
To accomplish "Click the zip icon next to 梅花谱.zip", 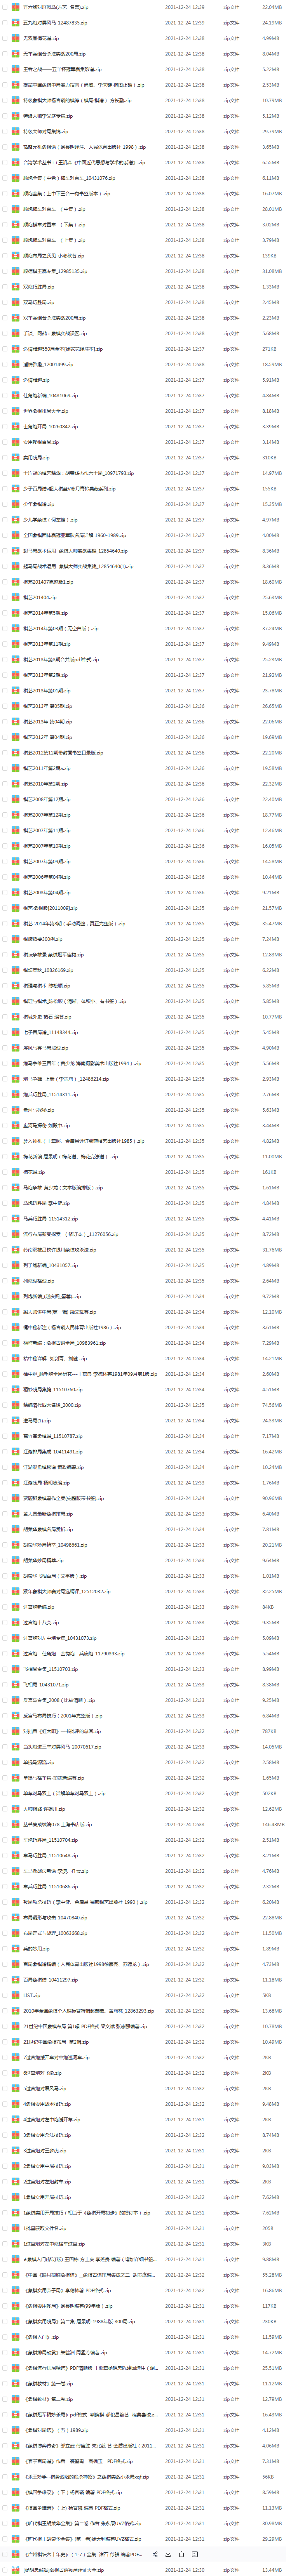I will coord(16,1172).
